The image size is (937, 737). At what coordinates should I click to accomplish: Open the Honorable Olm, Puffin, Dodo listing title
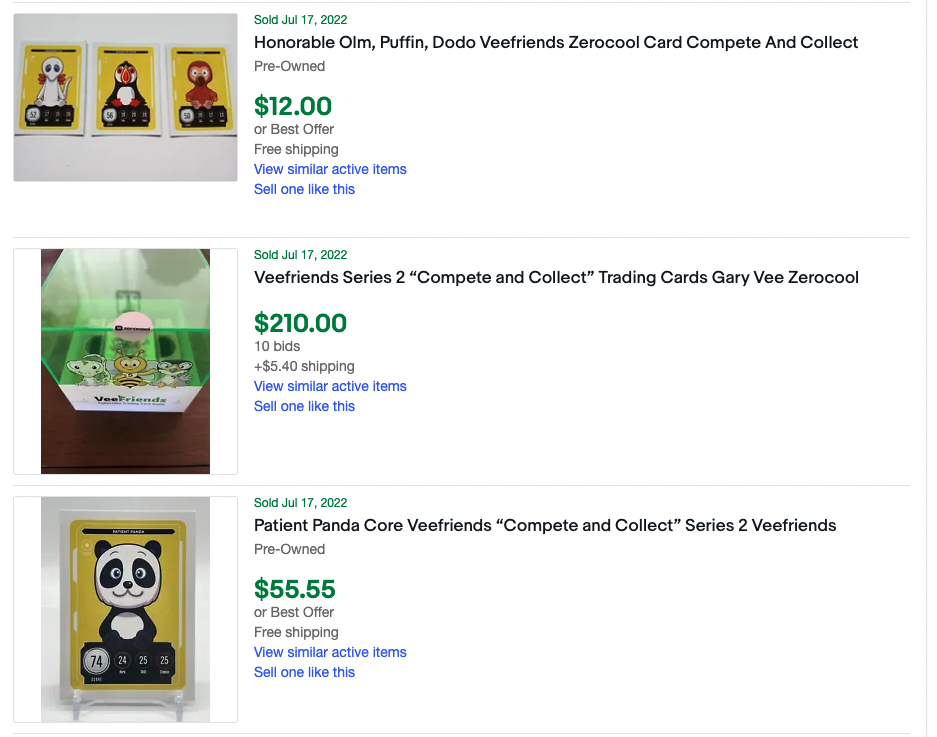555,42
